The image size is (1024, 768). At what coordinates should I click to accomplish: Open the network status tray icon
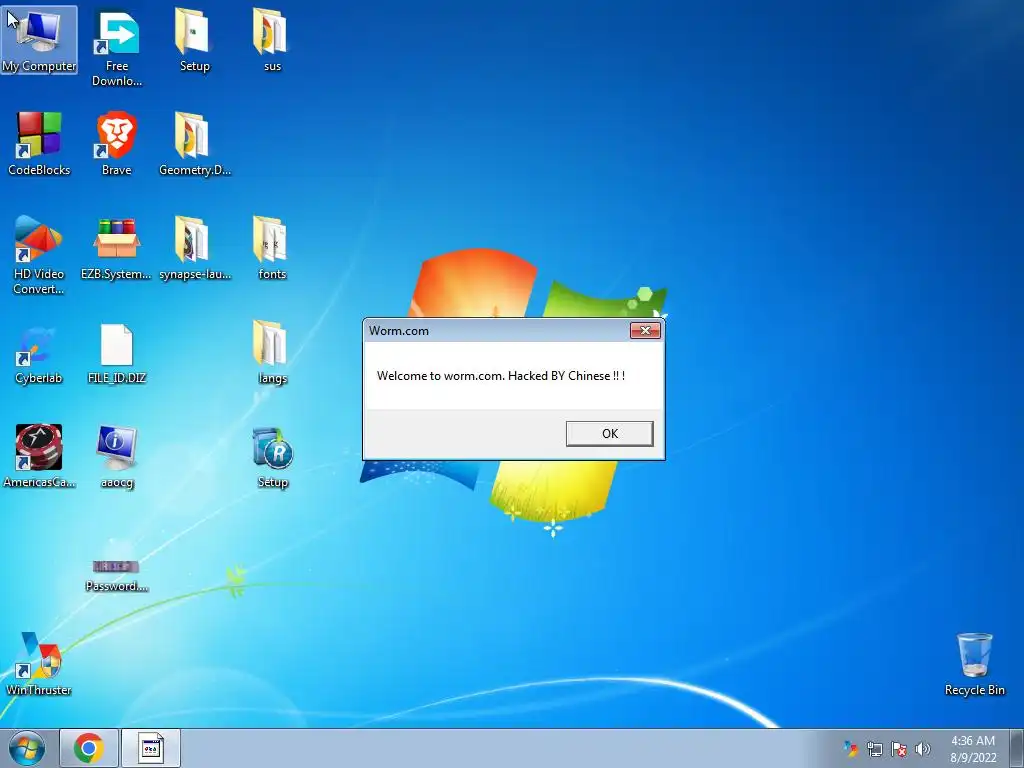tap(874, 749)
